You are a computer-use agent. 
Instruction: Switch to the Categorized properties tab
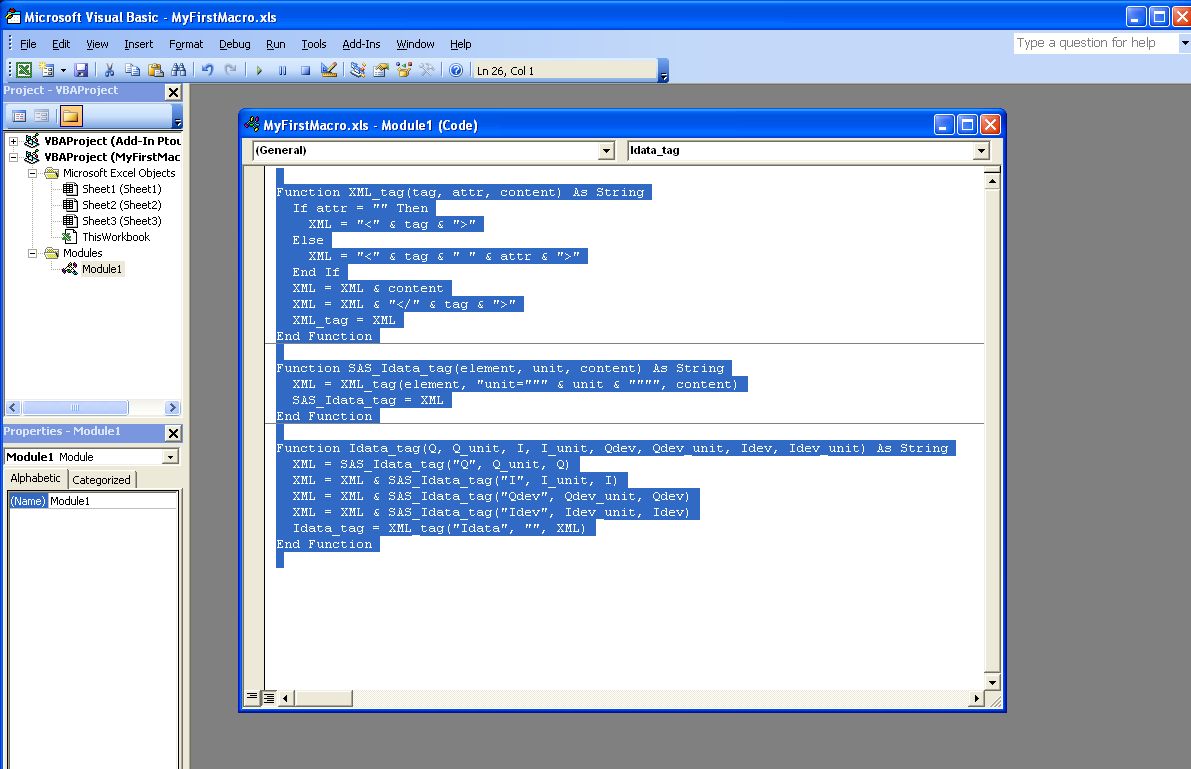click(x=101, y=480)
